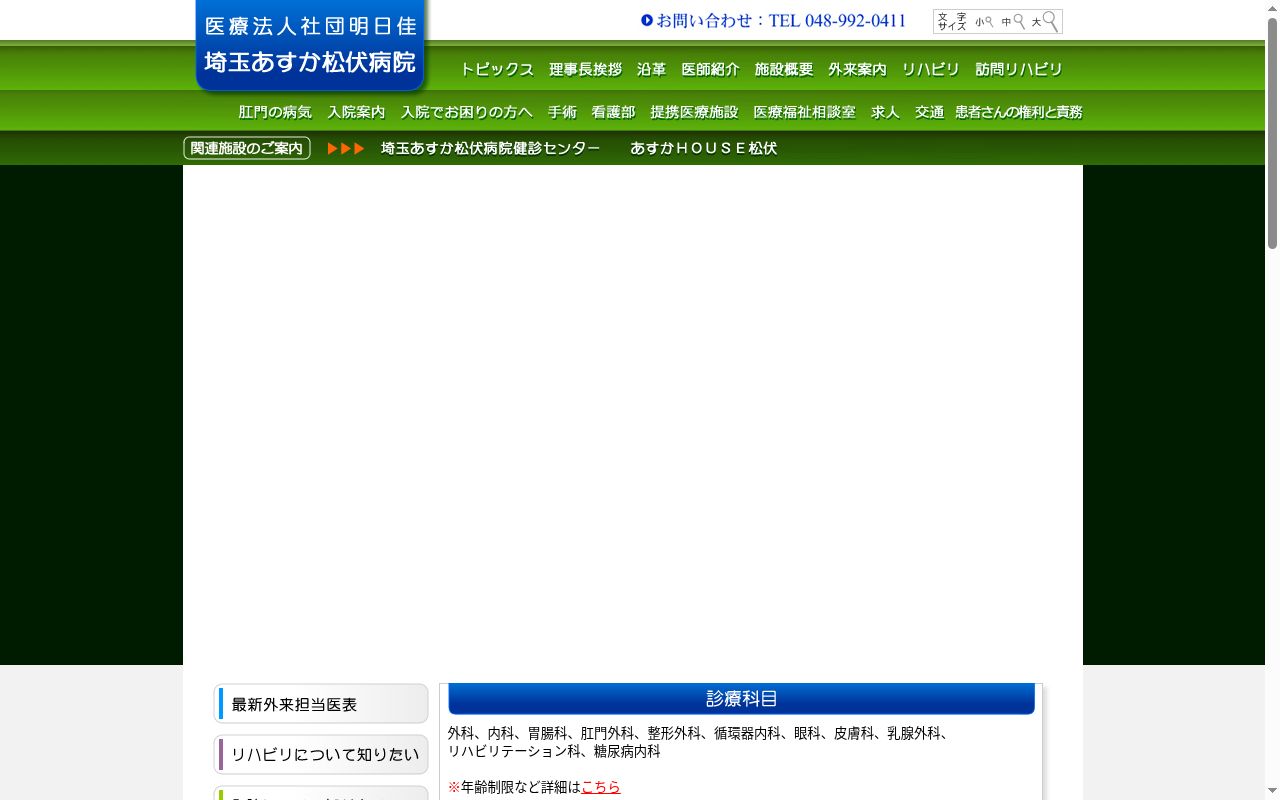Screen dimensions: 1280x800
Task: Open the 施設概要 menu item
Action: [784, 69]
